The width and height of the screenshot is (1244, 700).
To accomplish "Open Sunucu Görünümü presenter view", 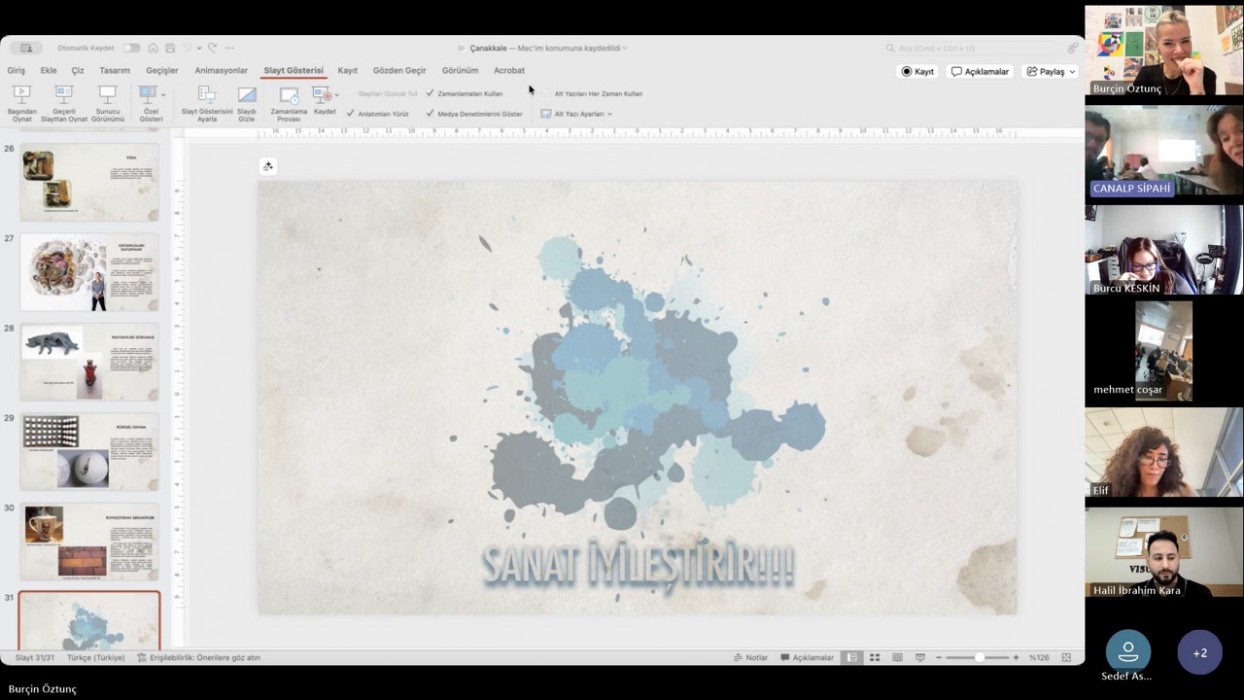I will pos(107,95).
